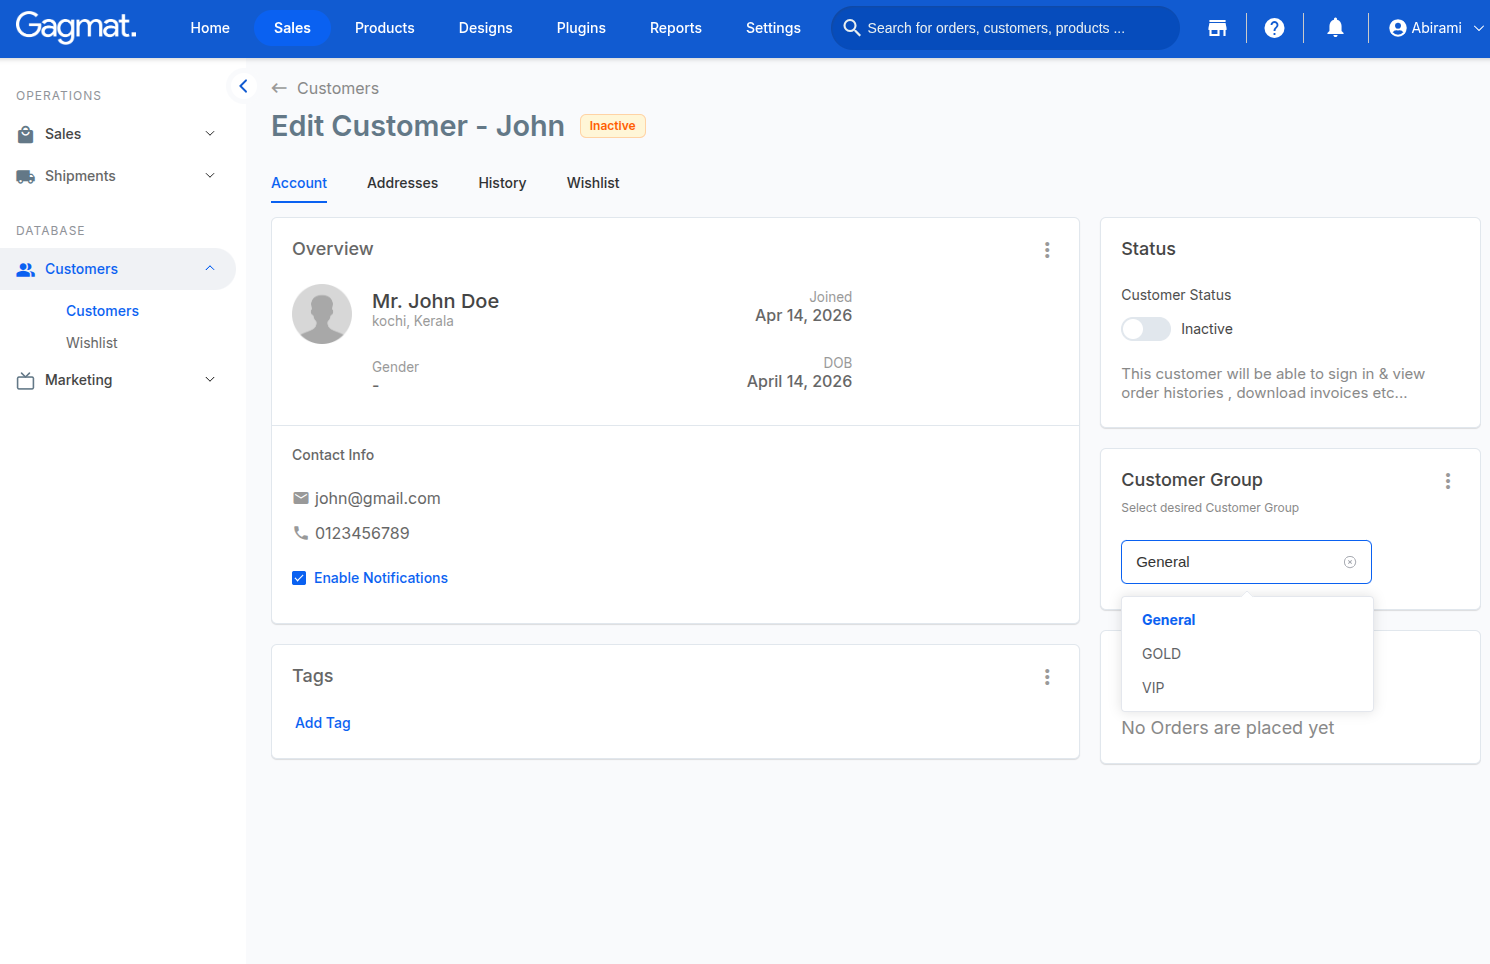Switch to the Addresses tab
This screenshot has height=964, width=1490.
(x=402, y=183)
